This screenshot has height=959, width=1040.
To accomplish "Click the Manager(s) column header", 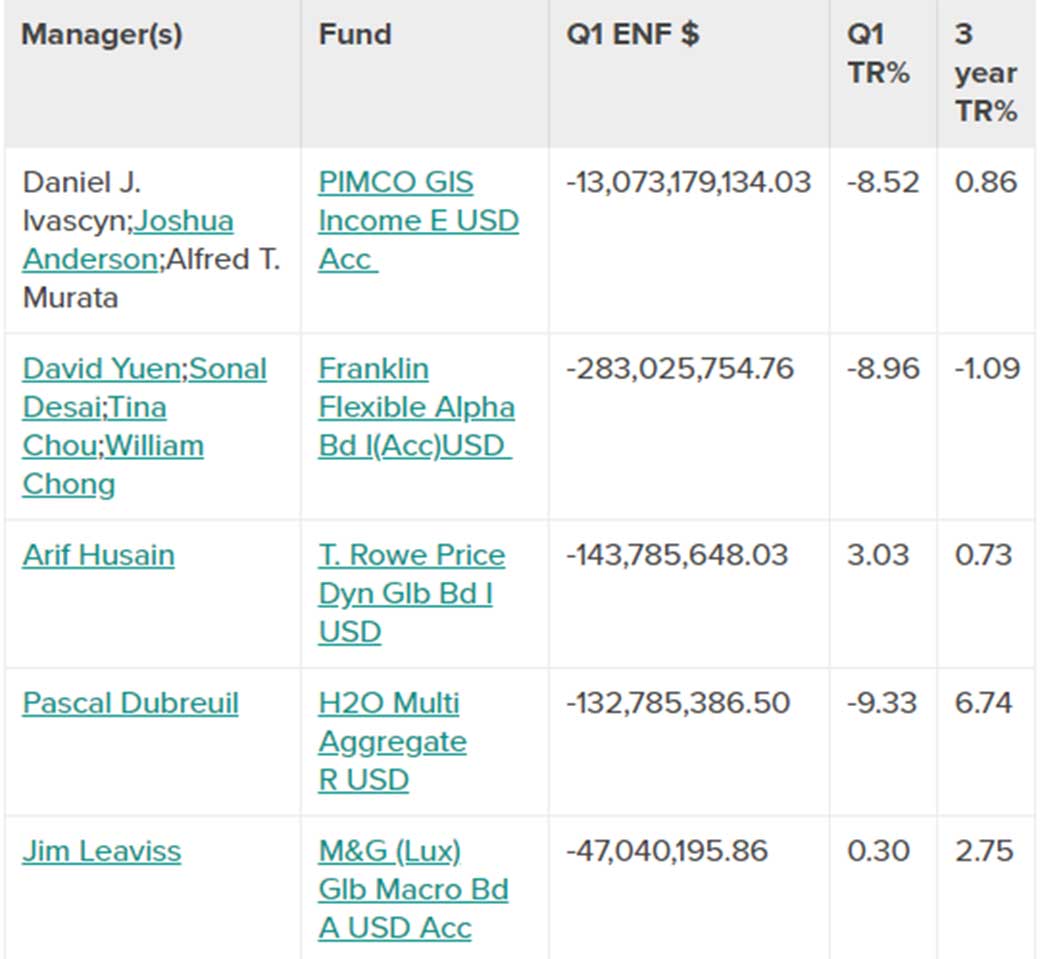I will pos(102,35).
